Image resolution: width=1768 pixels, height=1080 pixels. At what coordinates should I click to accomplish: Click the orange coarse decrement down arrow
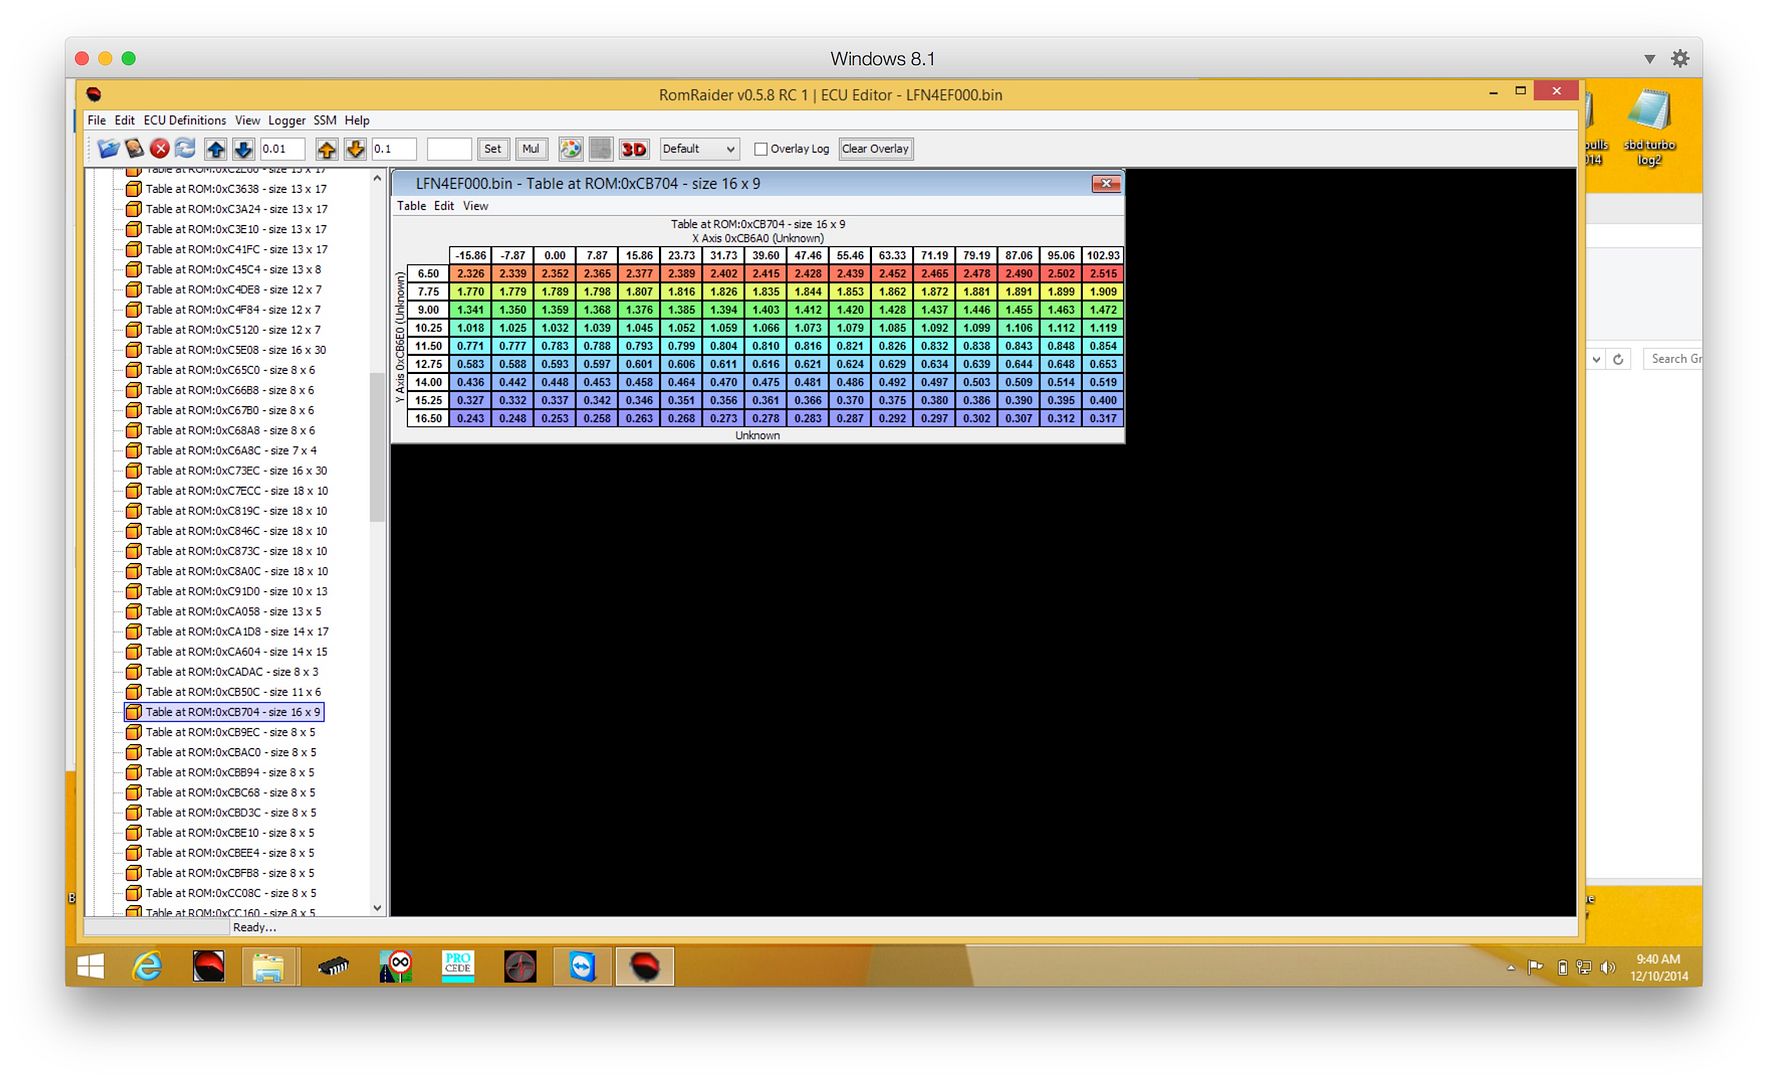(355, 149)
